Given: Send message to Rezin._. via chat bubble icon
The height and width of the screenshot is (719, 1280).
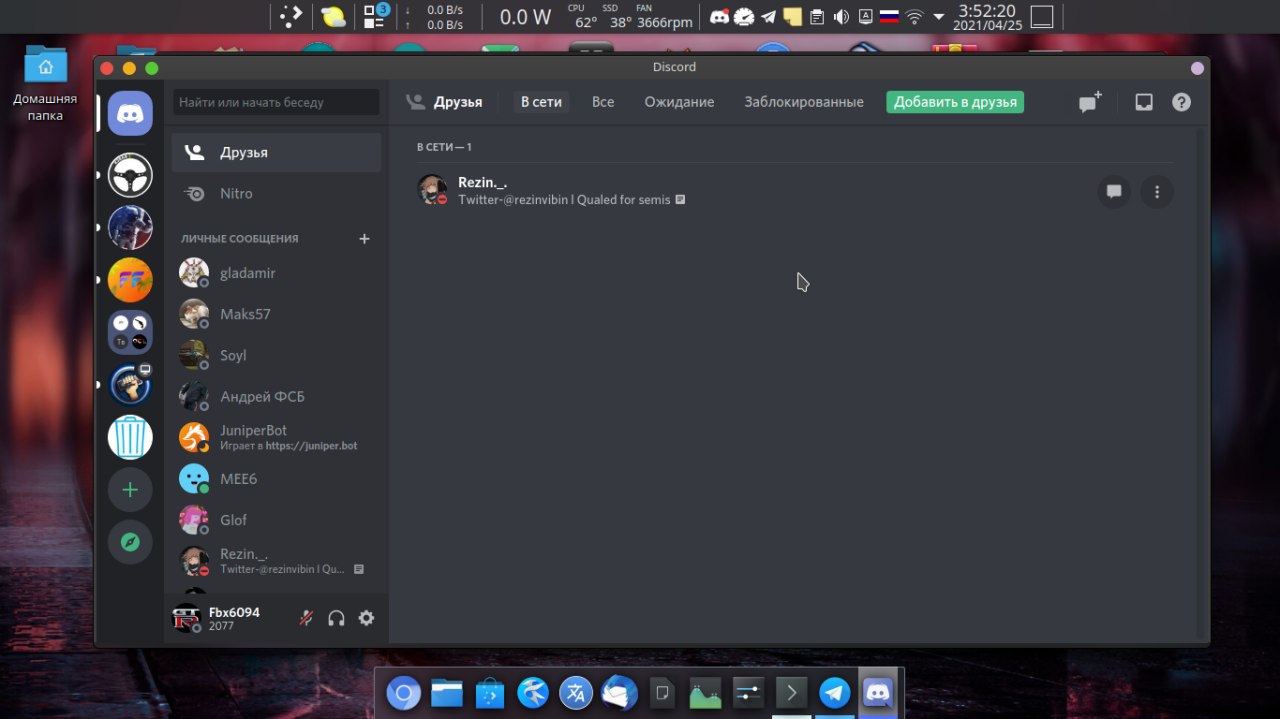Looking at the screenshot, I should [x=1114, y=192].
